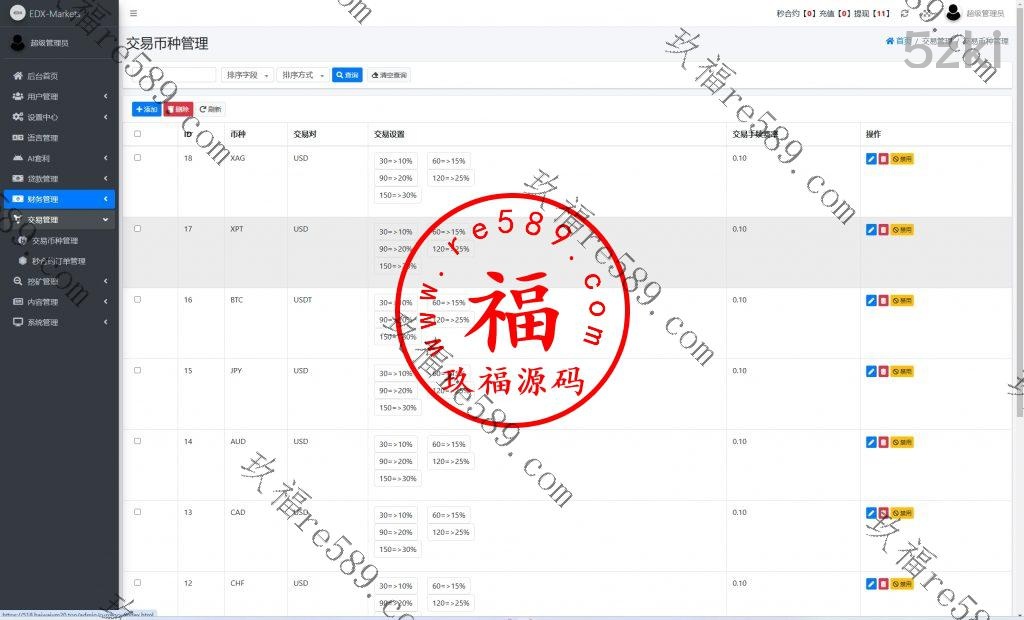Tick the checkbox for row ID 18
Viewport: 1024px width, 620px height.
138,158
